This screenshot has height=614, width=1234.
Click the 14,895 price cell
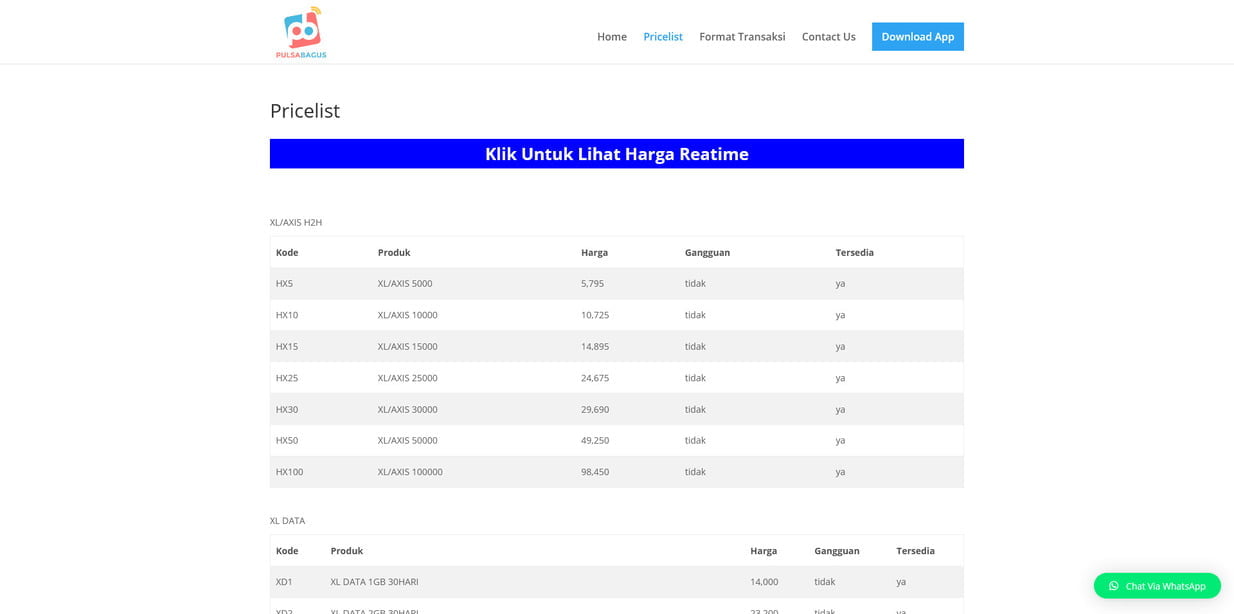(594, 347)
